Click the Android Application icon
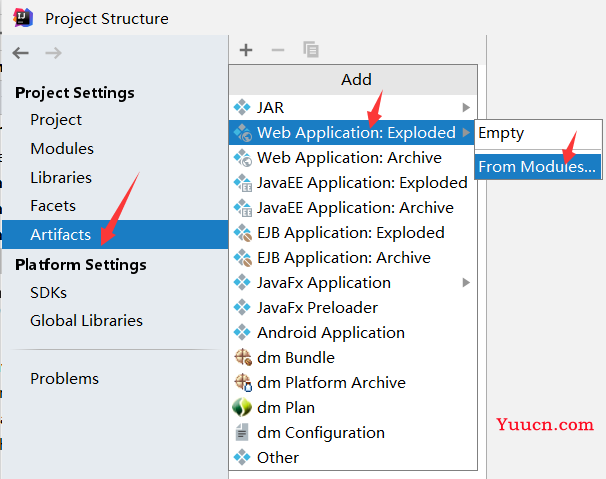 (242, 332)
